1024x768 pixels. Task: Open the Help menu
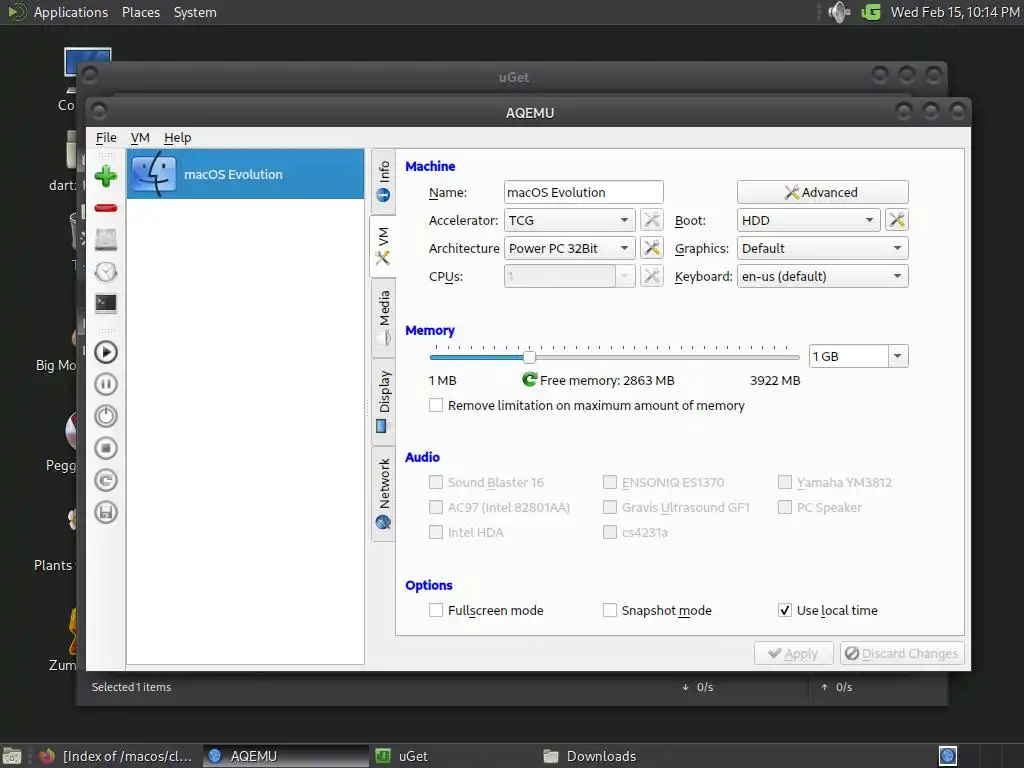[178, 137]
